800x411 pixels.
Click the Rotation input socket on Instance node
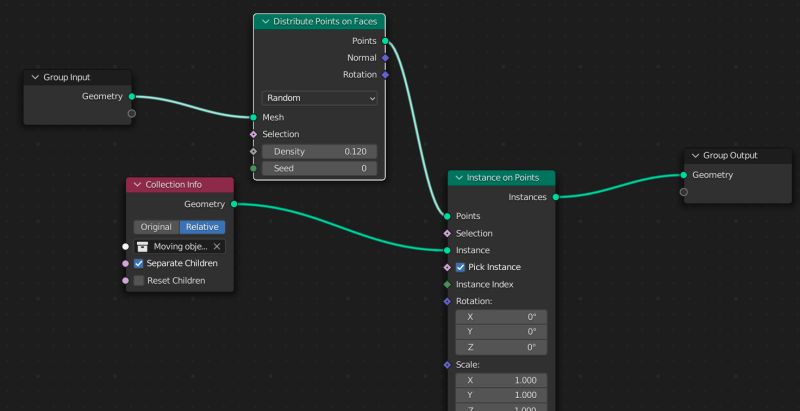click(x=447, y=301)
